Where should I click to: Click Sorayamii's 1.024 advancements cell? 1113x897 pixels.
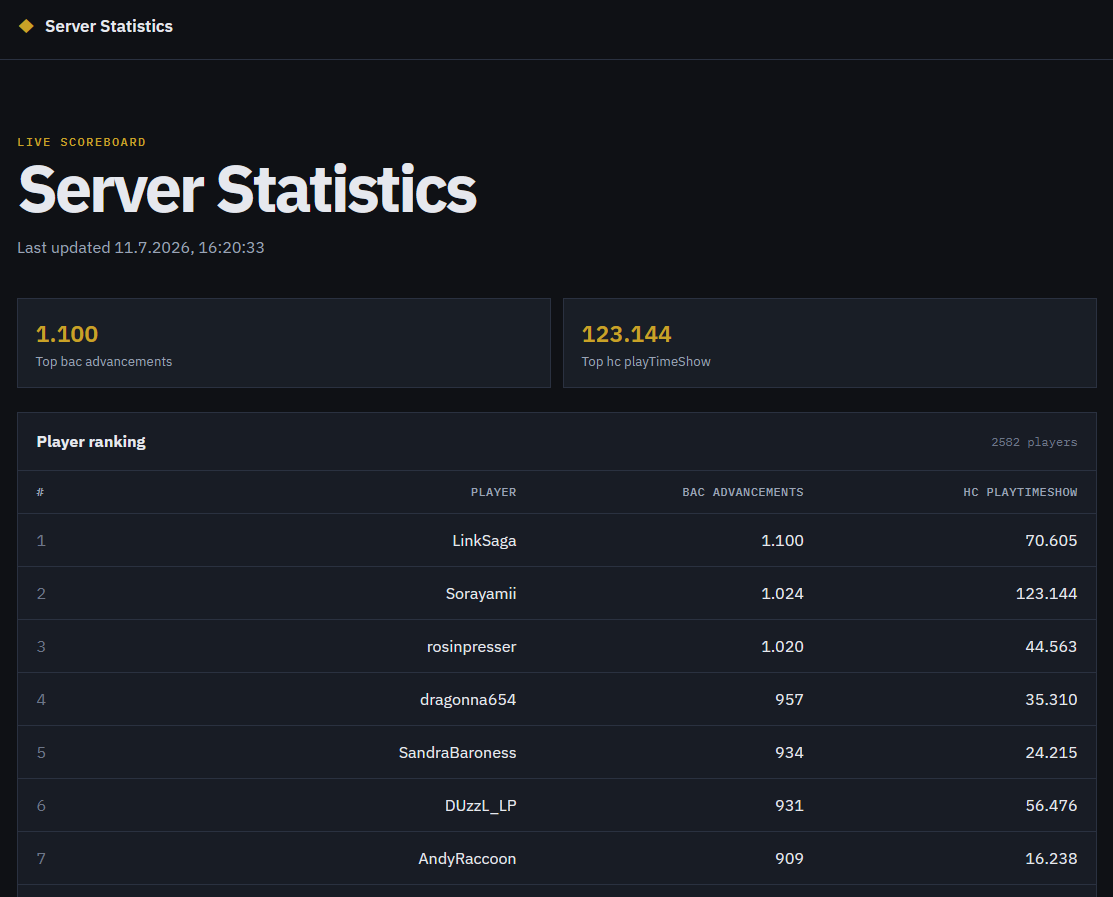click(x=782, y=593)
